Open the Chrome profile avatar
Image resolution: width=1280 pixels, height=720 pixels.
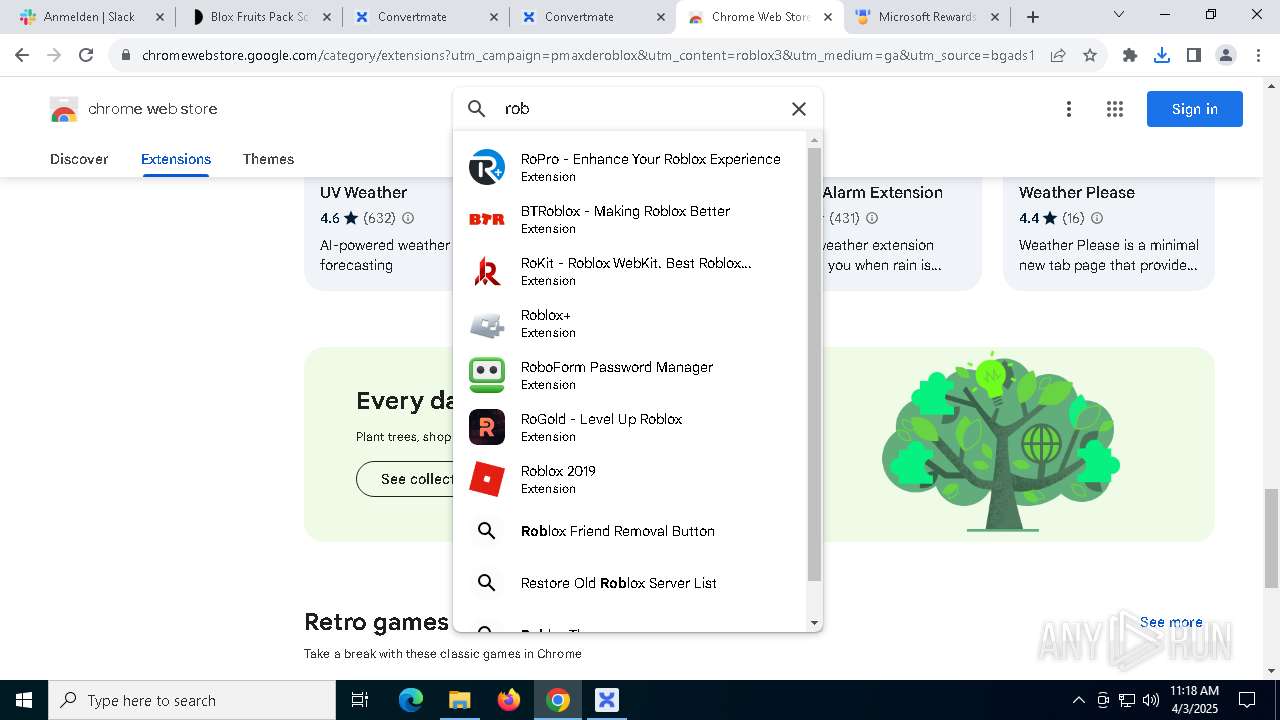pos(1226,55)
